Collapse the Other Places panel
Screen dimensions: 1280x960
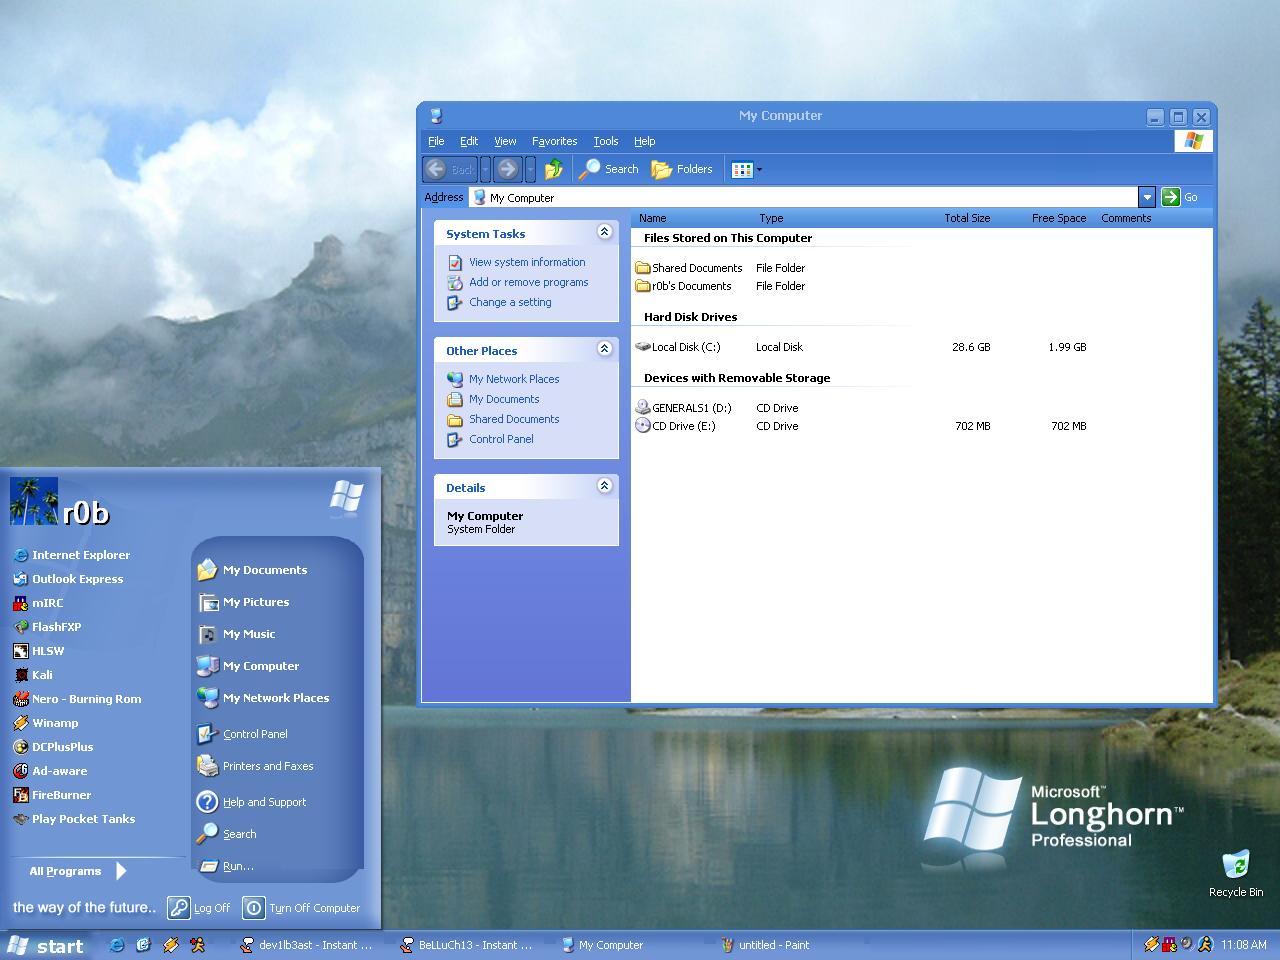604,349
